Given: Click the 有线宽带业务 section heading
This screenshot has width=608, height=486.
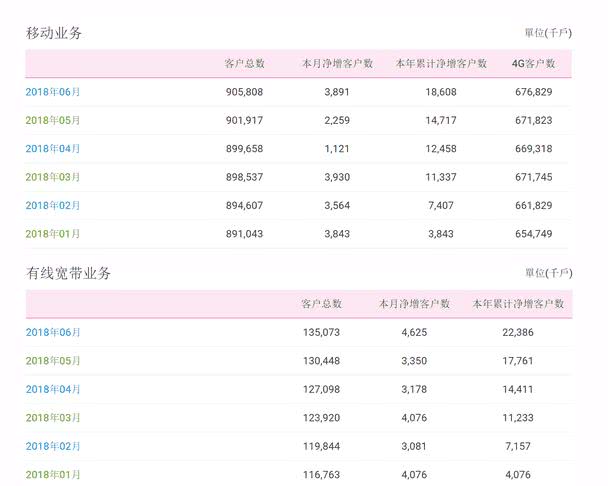Looking at the screenshot, I should [68, 273].
